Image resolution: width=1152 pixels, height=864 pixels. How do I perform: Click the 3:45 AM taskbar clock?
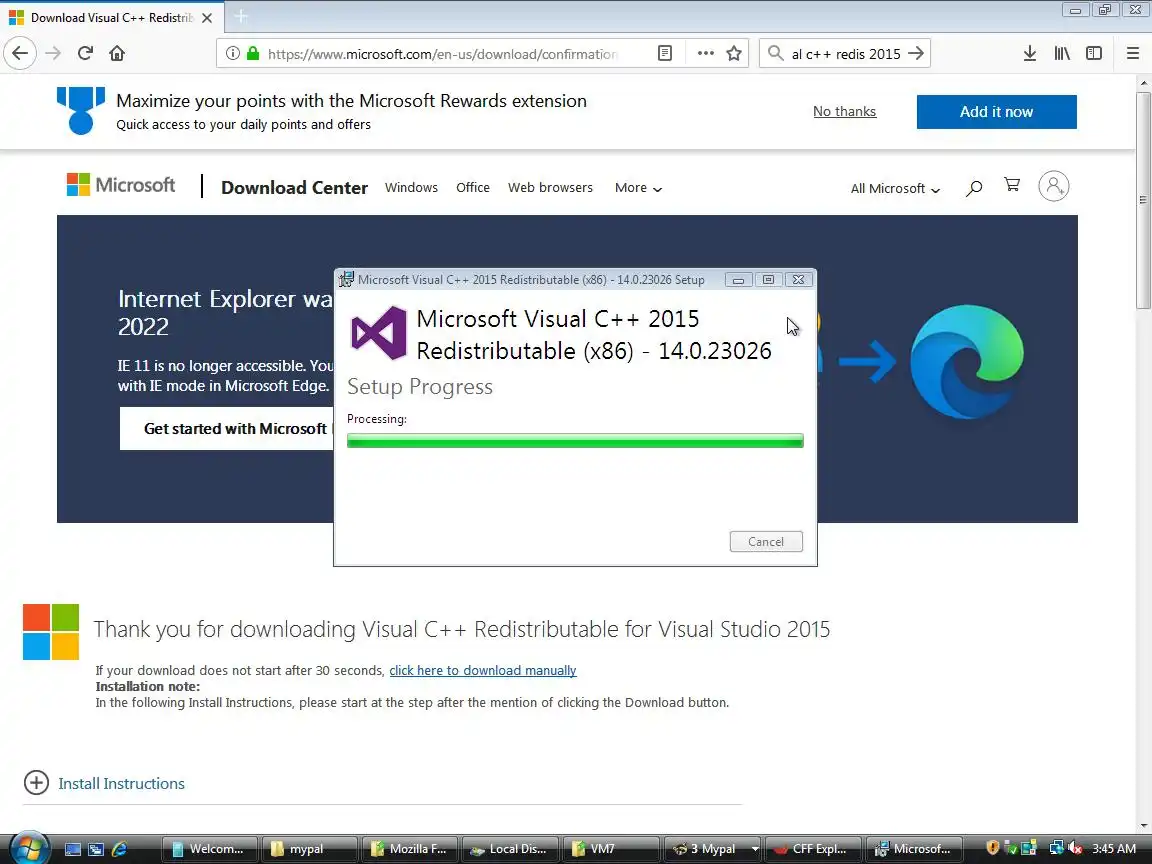[1114, 849]
